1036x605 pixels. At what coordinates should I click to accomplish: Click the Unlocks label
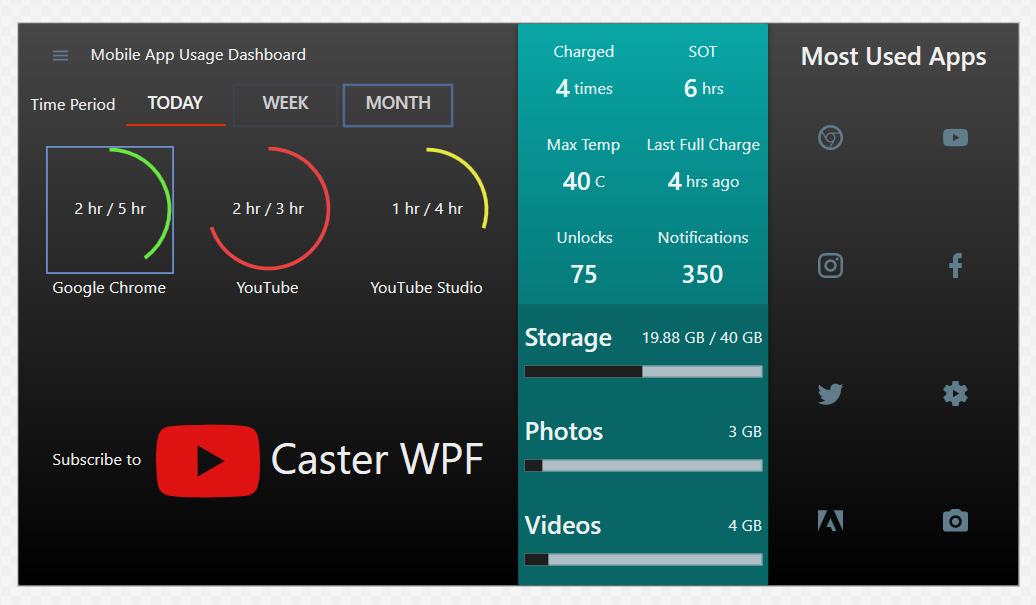pyautogui.click(x=584, y=238)
